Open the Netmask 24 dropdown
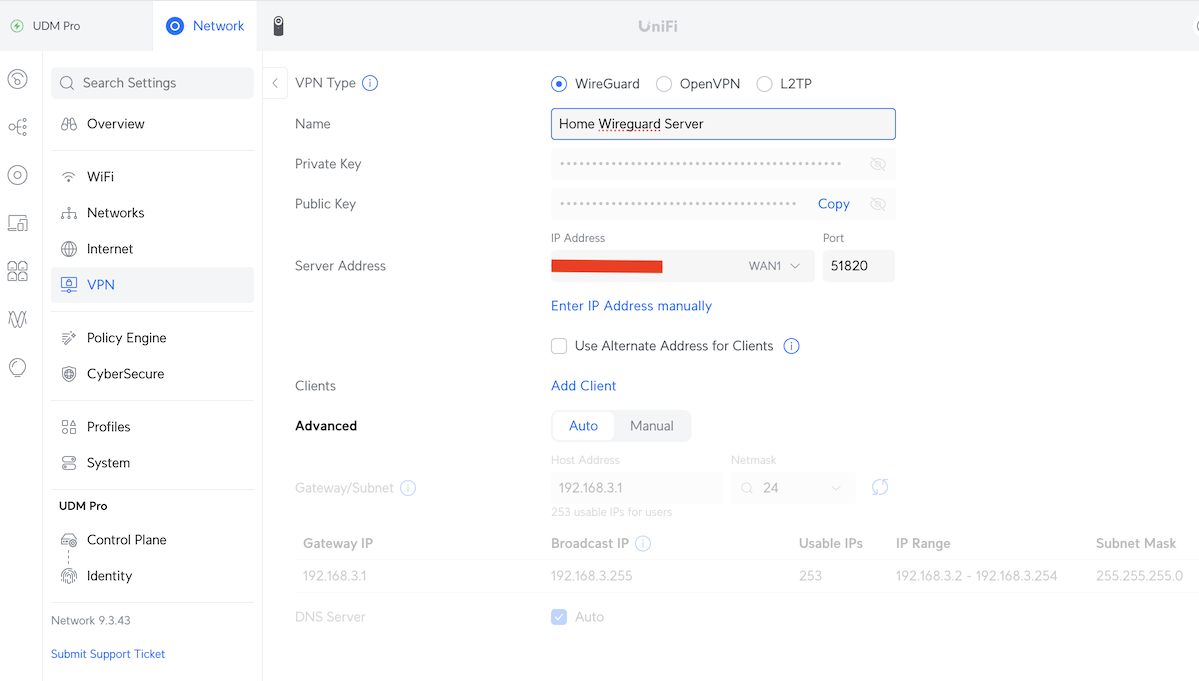 click(795, 488)
